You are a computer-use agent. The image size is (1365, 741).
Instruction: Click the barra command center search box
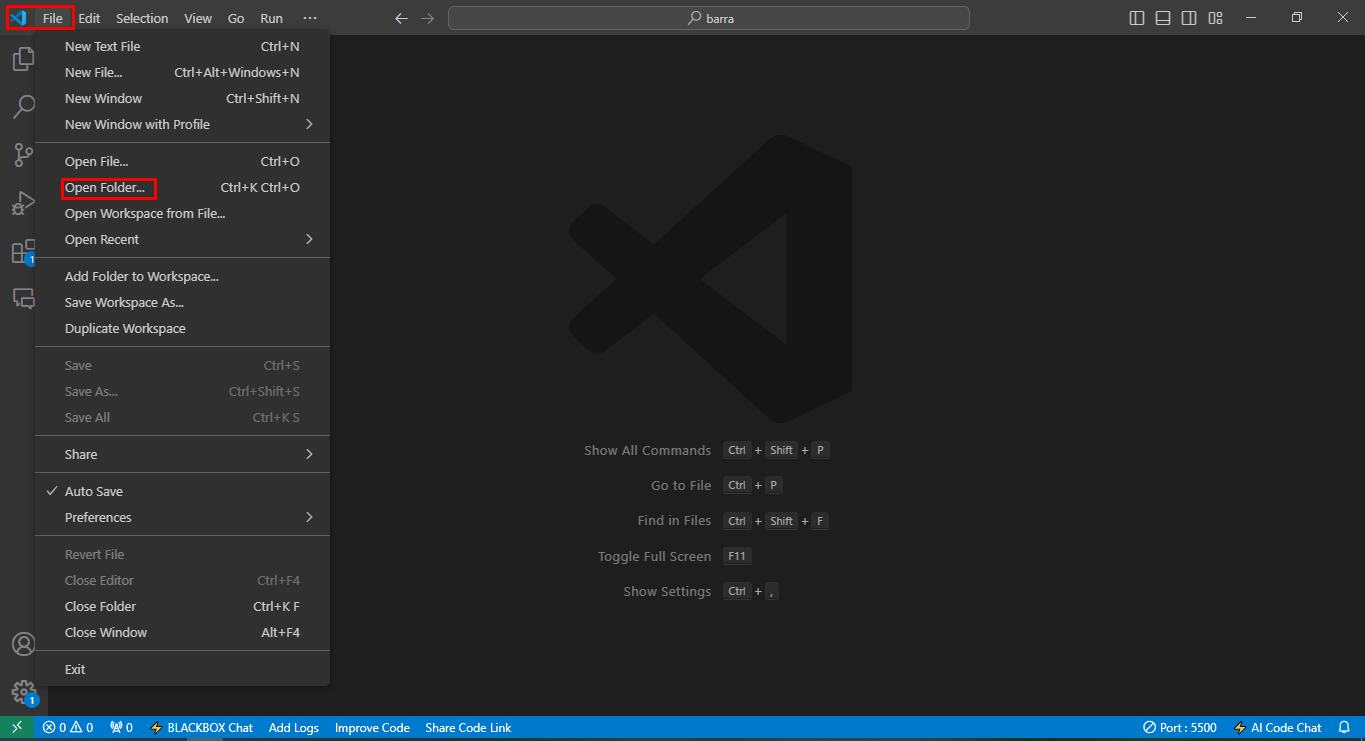(x=709, y=18)
